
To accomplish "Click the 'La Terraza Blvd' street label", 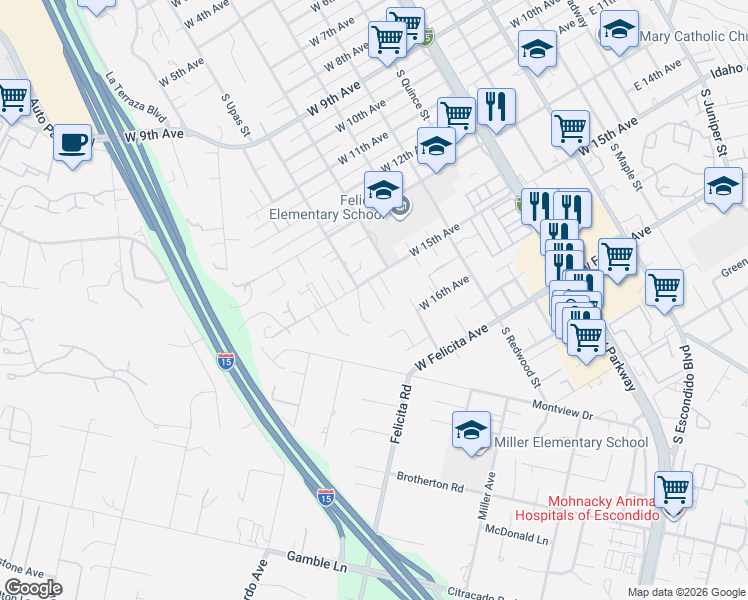I will 135,97.
